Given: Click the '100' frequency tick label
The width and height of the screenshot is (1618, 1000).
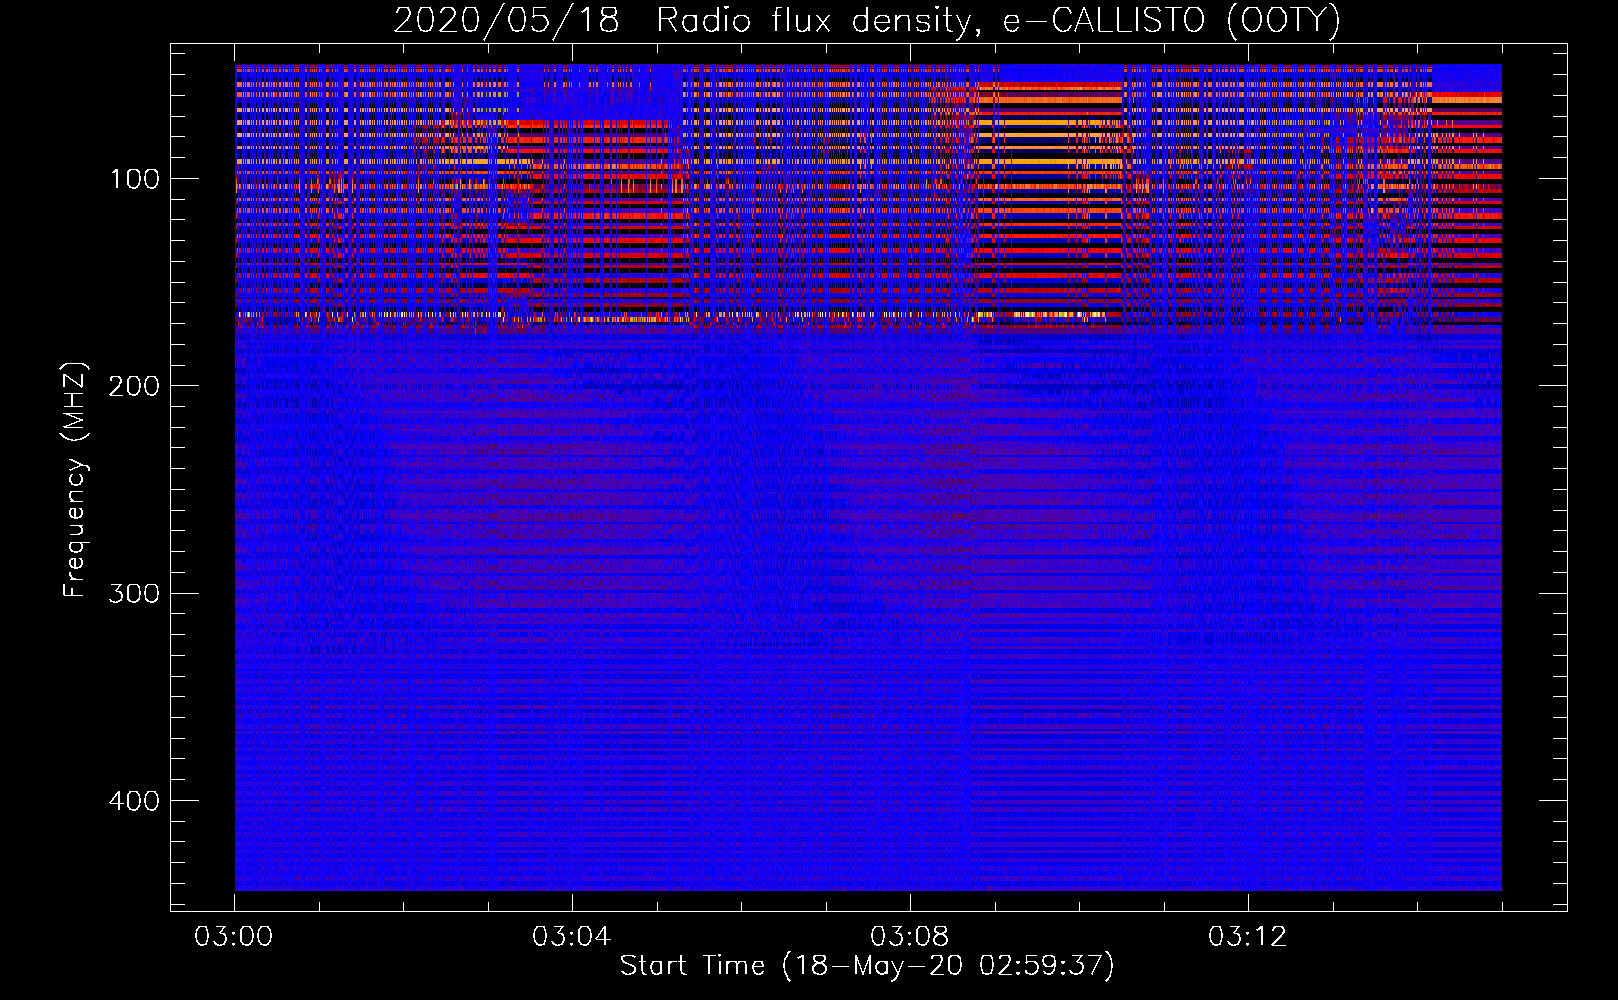Looking at the screenshot, I should coord(134,179).
